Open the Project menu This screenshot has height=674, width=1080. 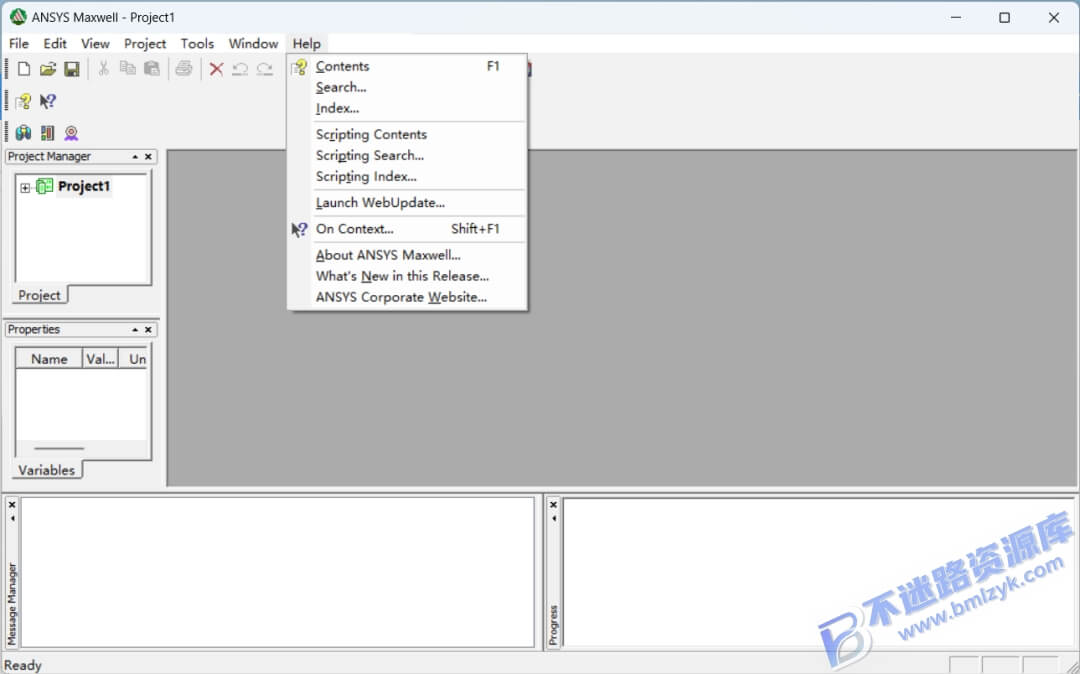(145, 43)
